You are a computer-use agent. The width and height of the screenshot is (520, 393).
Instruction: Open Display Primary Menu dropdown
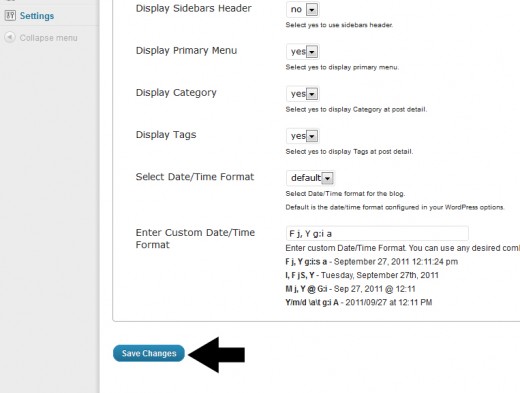(x=302, y=52)
